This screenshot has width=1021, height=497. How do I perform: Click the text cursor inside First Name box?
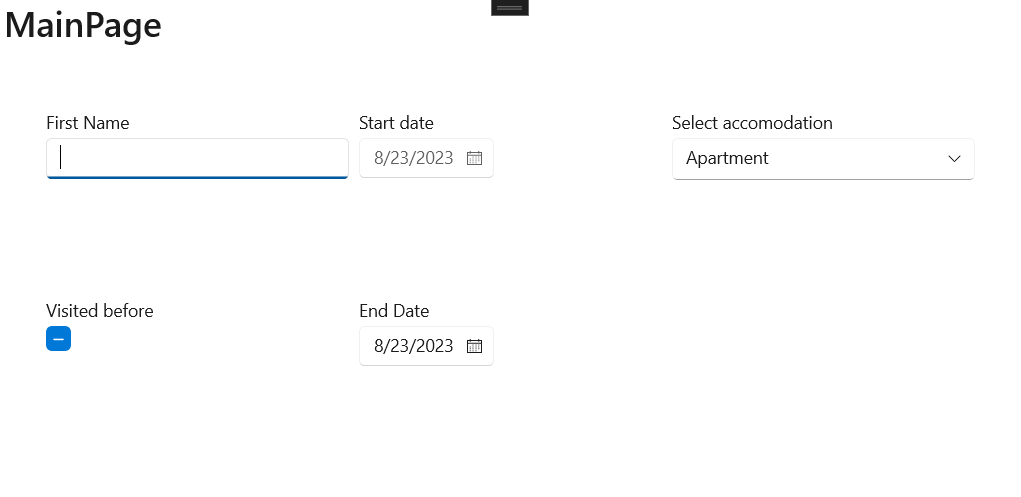click(61, 157)
